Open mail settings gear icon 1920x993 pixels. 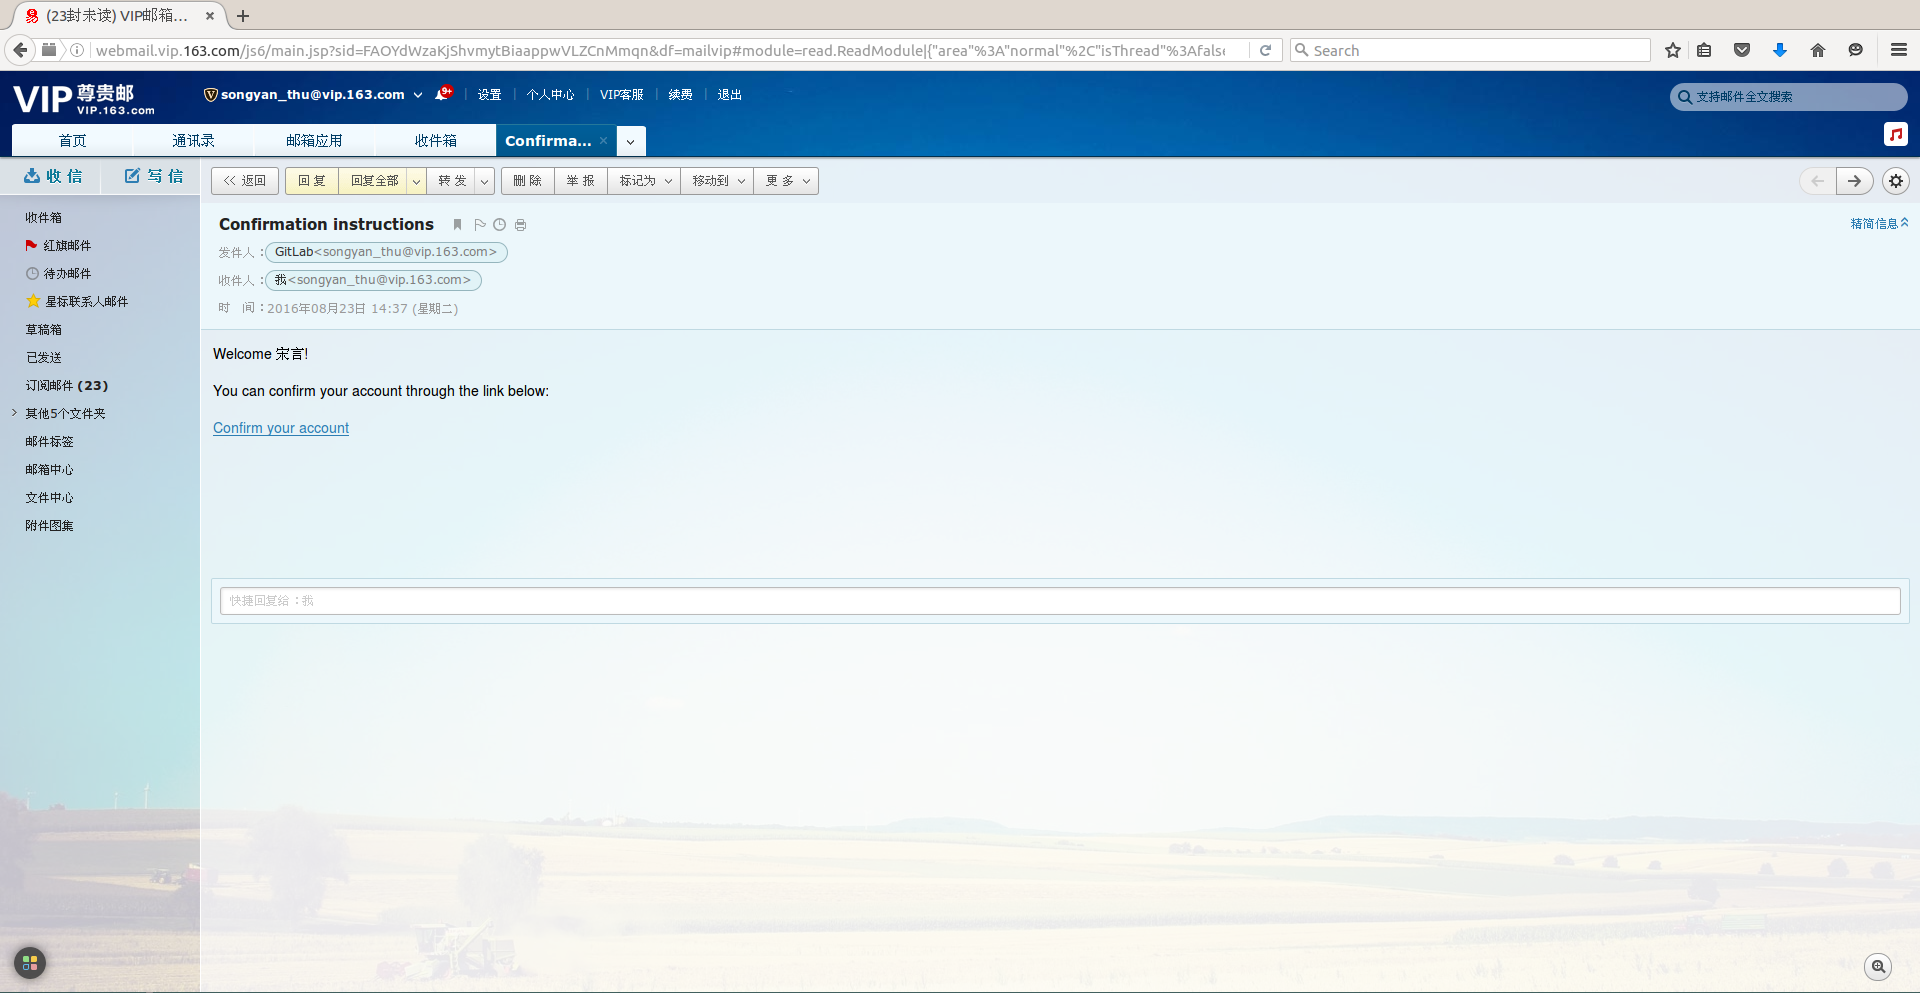pyautogui.click(x=1896, y=181)
